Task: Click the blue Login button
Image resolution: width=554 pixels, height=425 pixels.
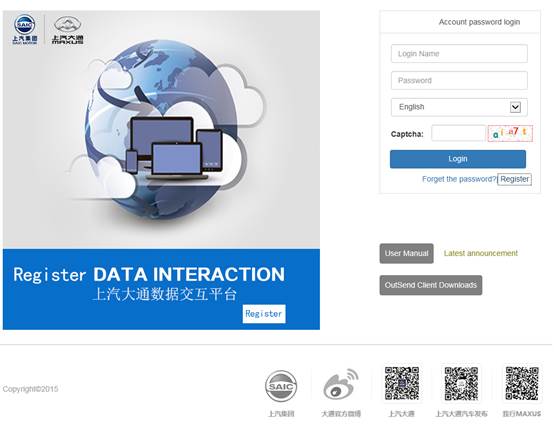Action: 458,159
